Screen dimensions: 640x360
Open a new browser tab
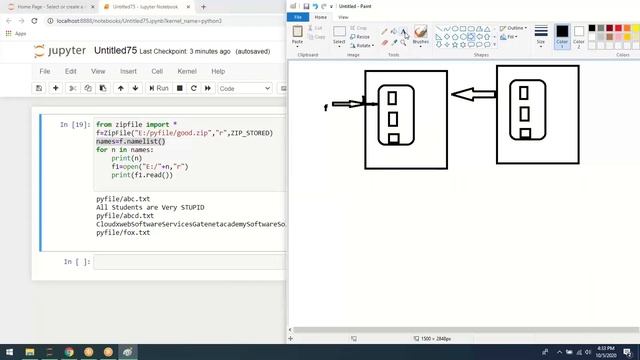click(x=203, y=7)
